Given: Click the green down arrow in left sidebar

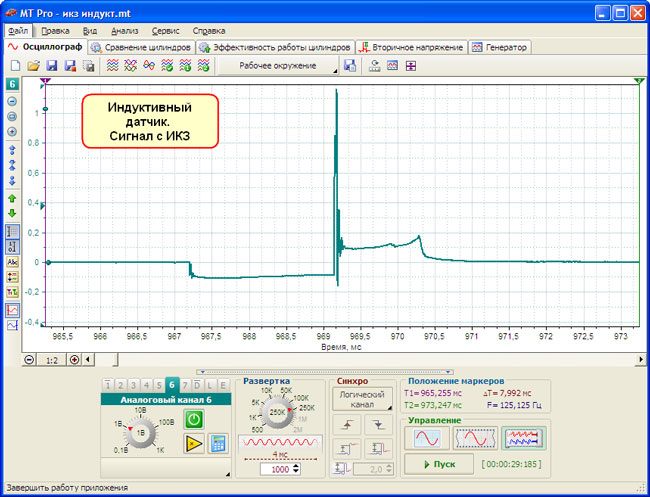Looking at the screenshot, I should coord(12,213).
